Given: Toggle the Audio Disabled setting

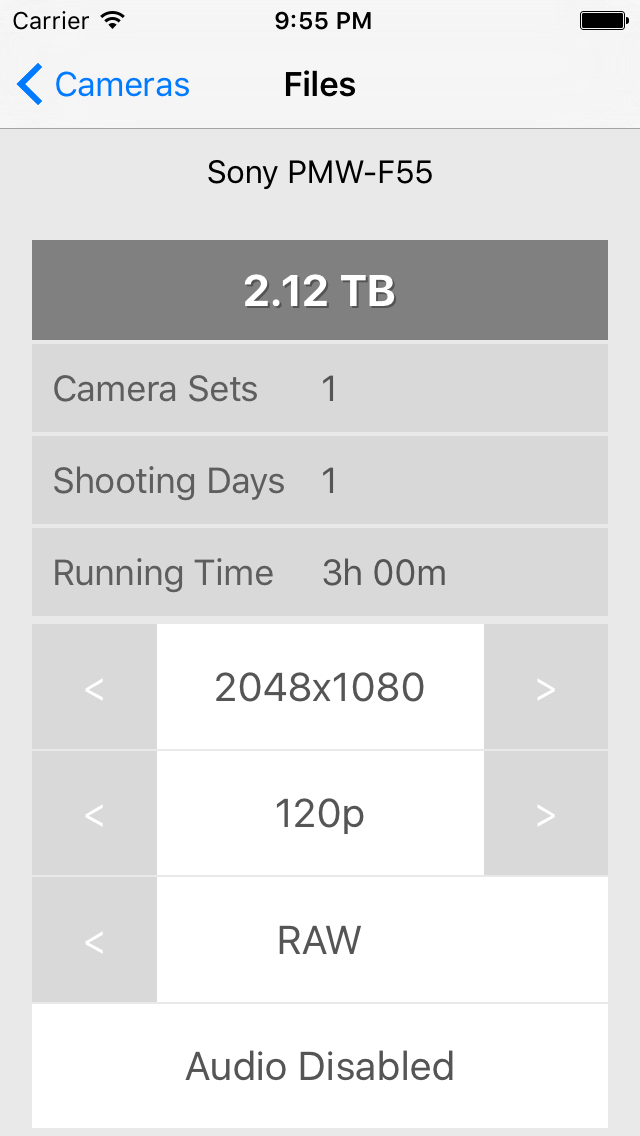Looking at the screenshot, I should click(320, 1066).
